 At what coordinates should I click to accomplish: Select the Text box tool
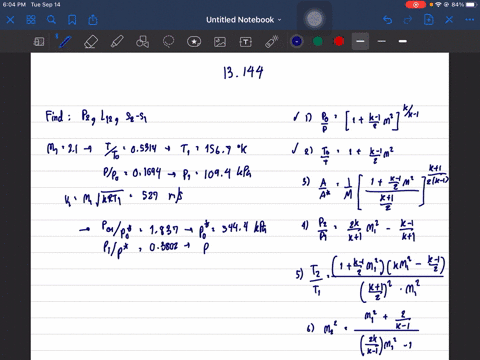click(x=246, y=42)
